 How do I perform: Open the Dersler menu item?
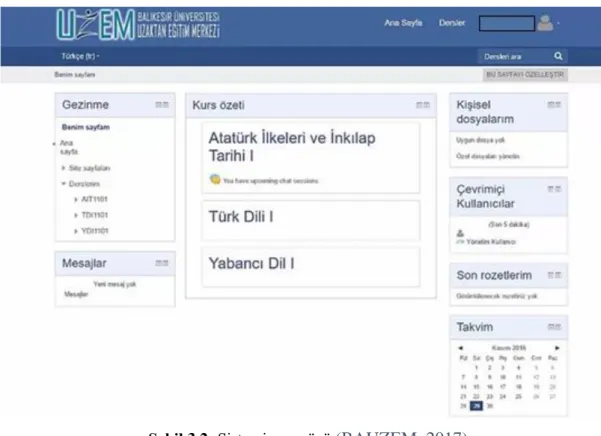pos(452,23)
